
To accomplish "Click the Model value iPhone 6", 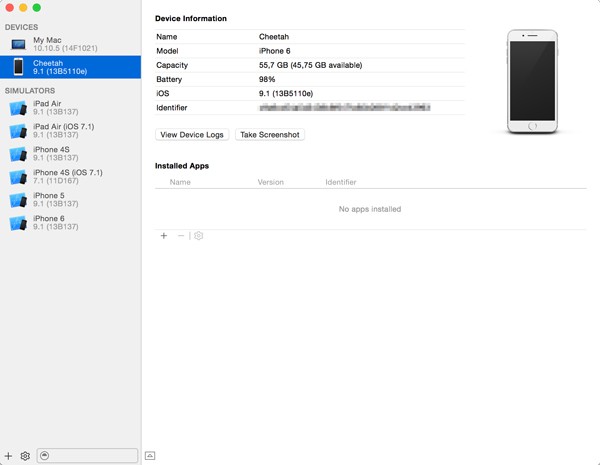I will (274, 51).
